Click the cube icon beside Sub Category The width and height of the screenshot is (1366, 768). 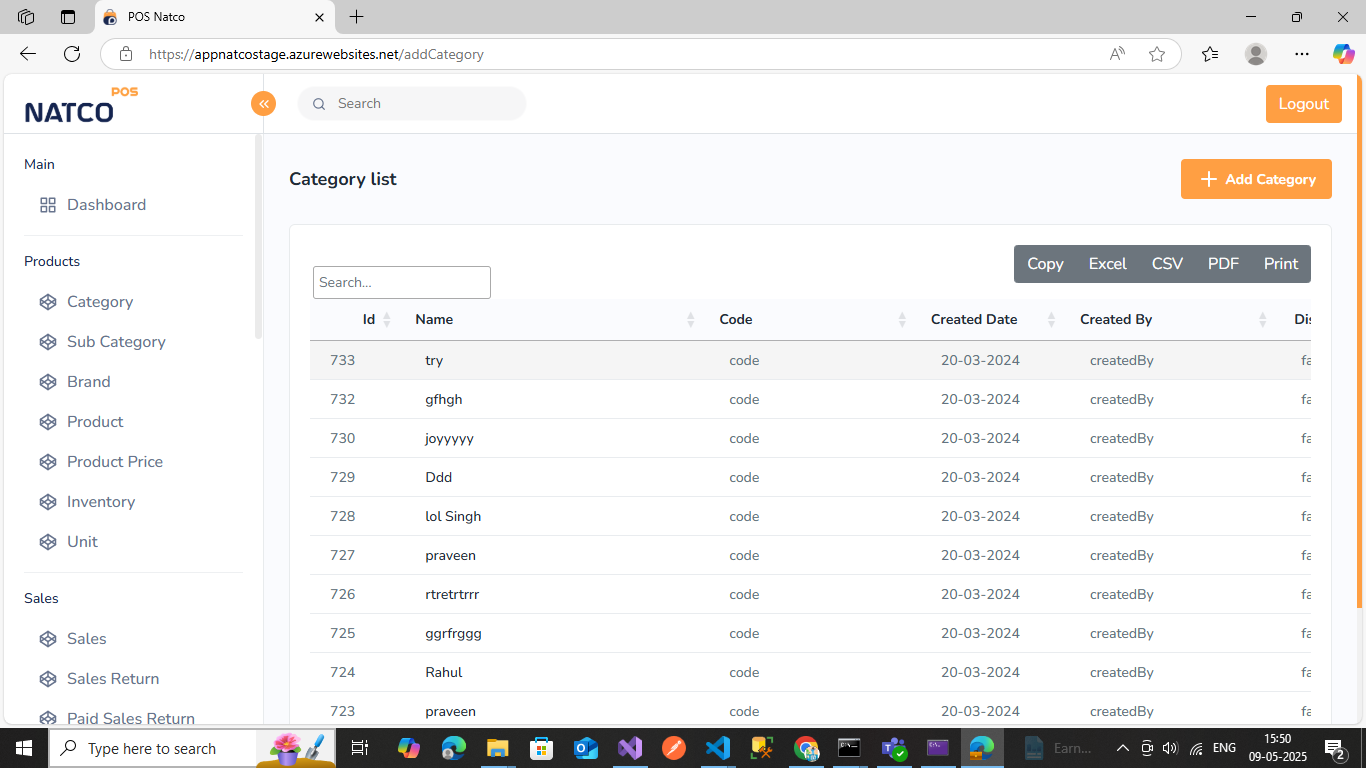pos(47,342)
